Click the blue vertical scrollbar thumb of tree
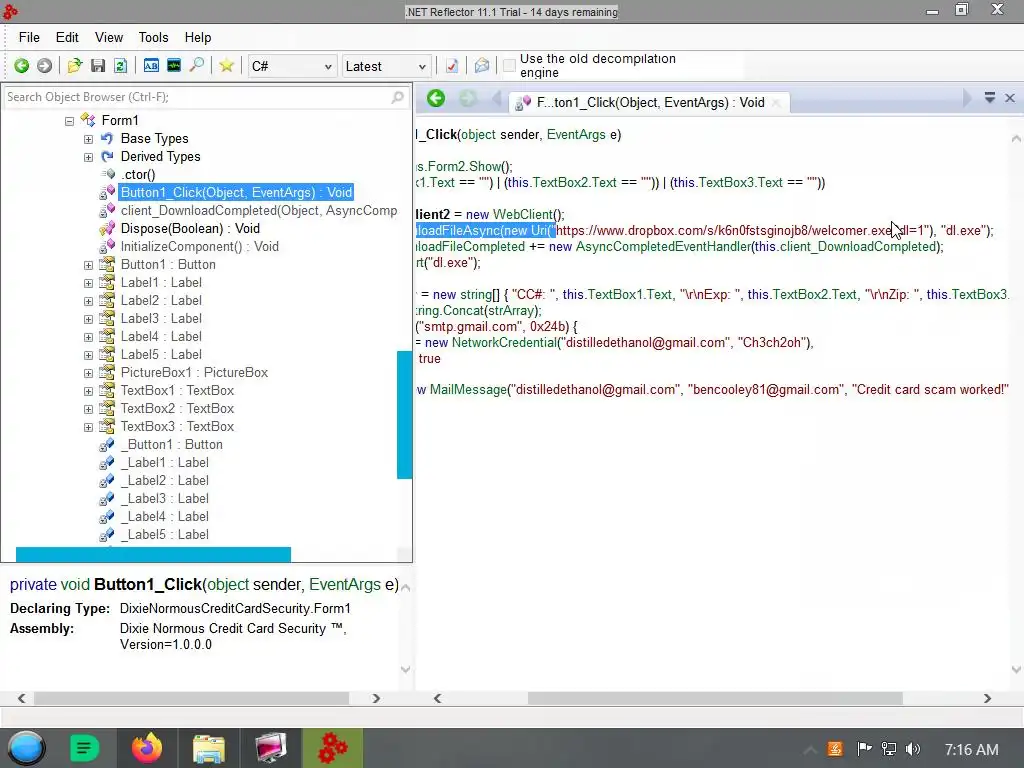This screenshot has height=768, width=1024. click(404, 415)
